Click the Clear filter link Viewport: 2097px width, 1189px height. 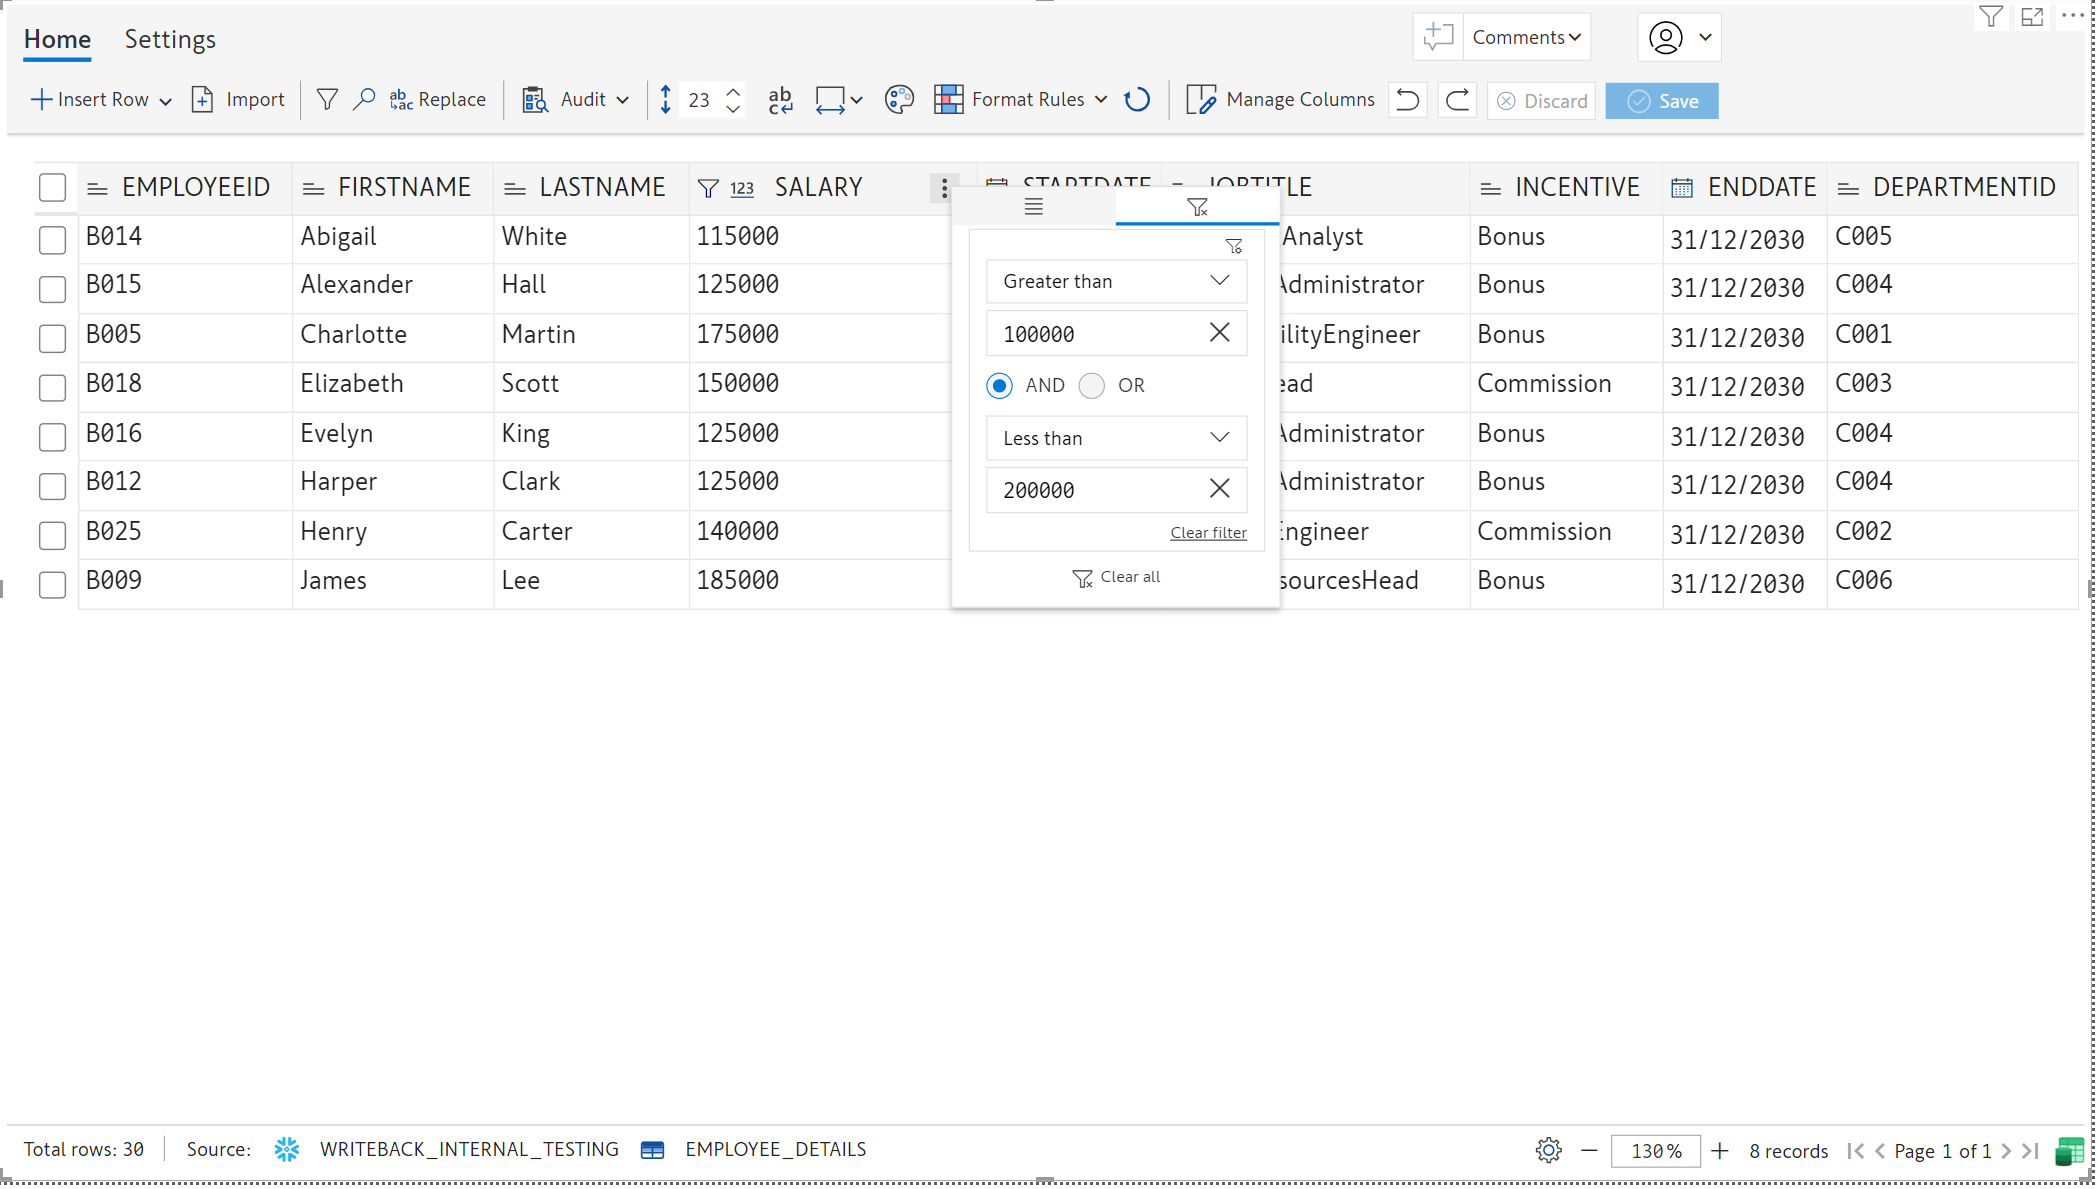click(x=1207, y=533)
